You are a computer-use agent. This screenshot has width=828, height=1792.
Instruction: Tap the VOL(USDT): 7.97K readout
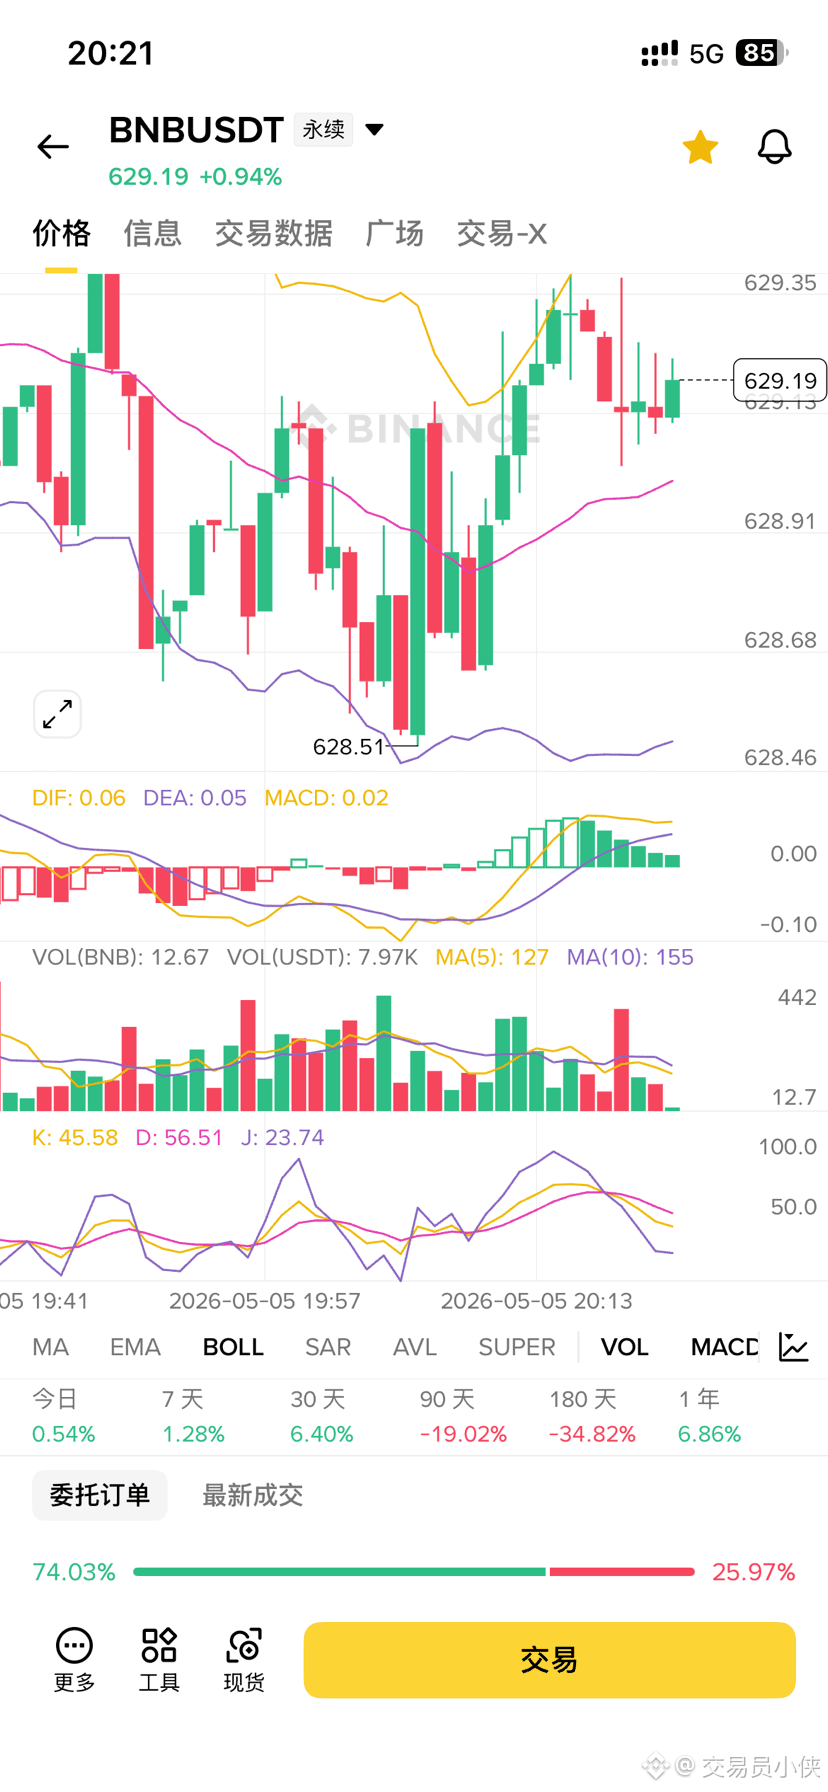tap(322, 957)
